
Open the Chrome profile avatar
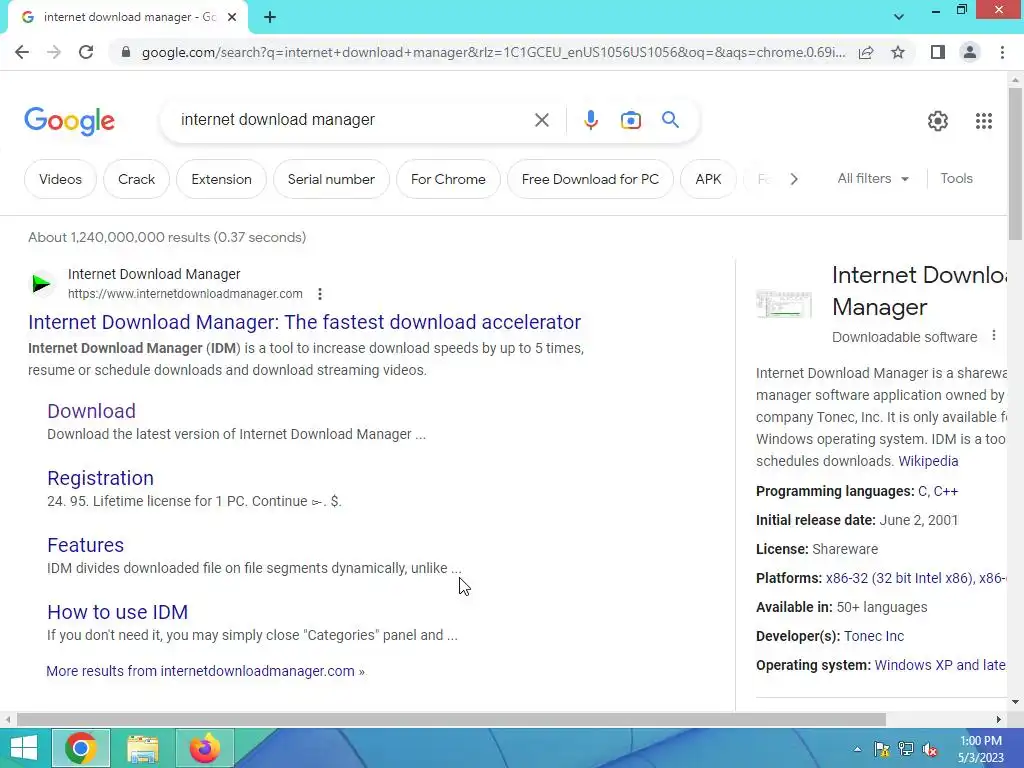(x=970, y=52)
